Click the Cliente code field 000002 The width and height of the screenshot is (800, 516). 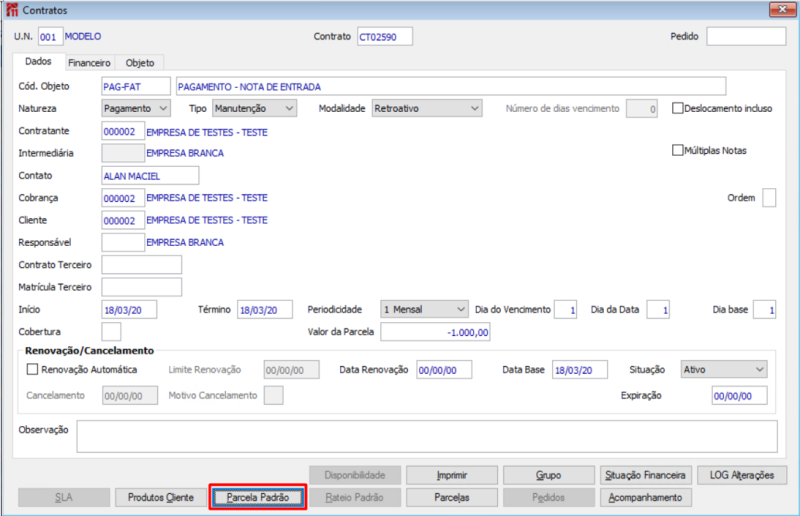pyautogui.click(x=123, y=220)
